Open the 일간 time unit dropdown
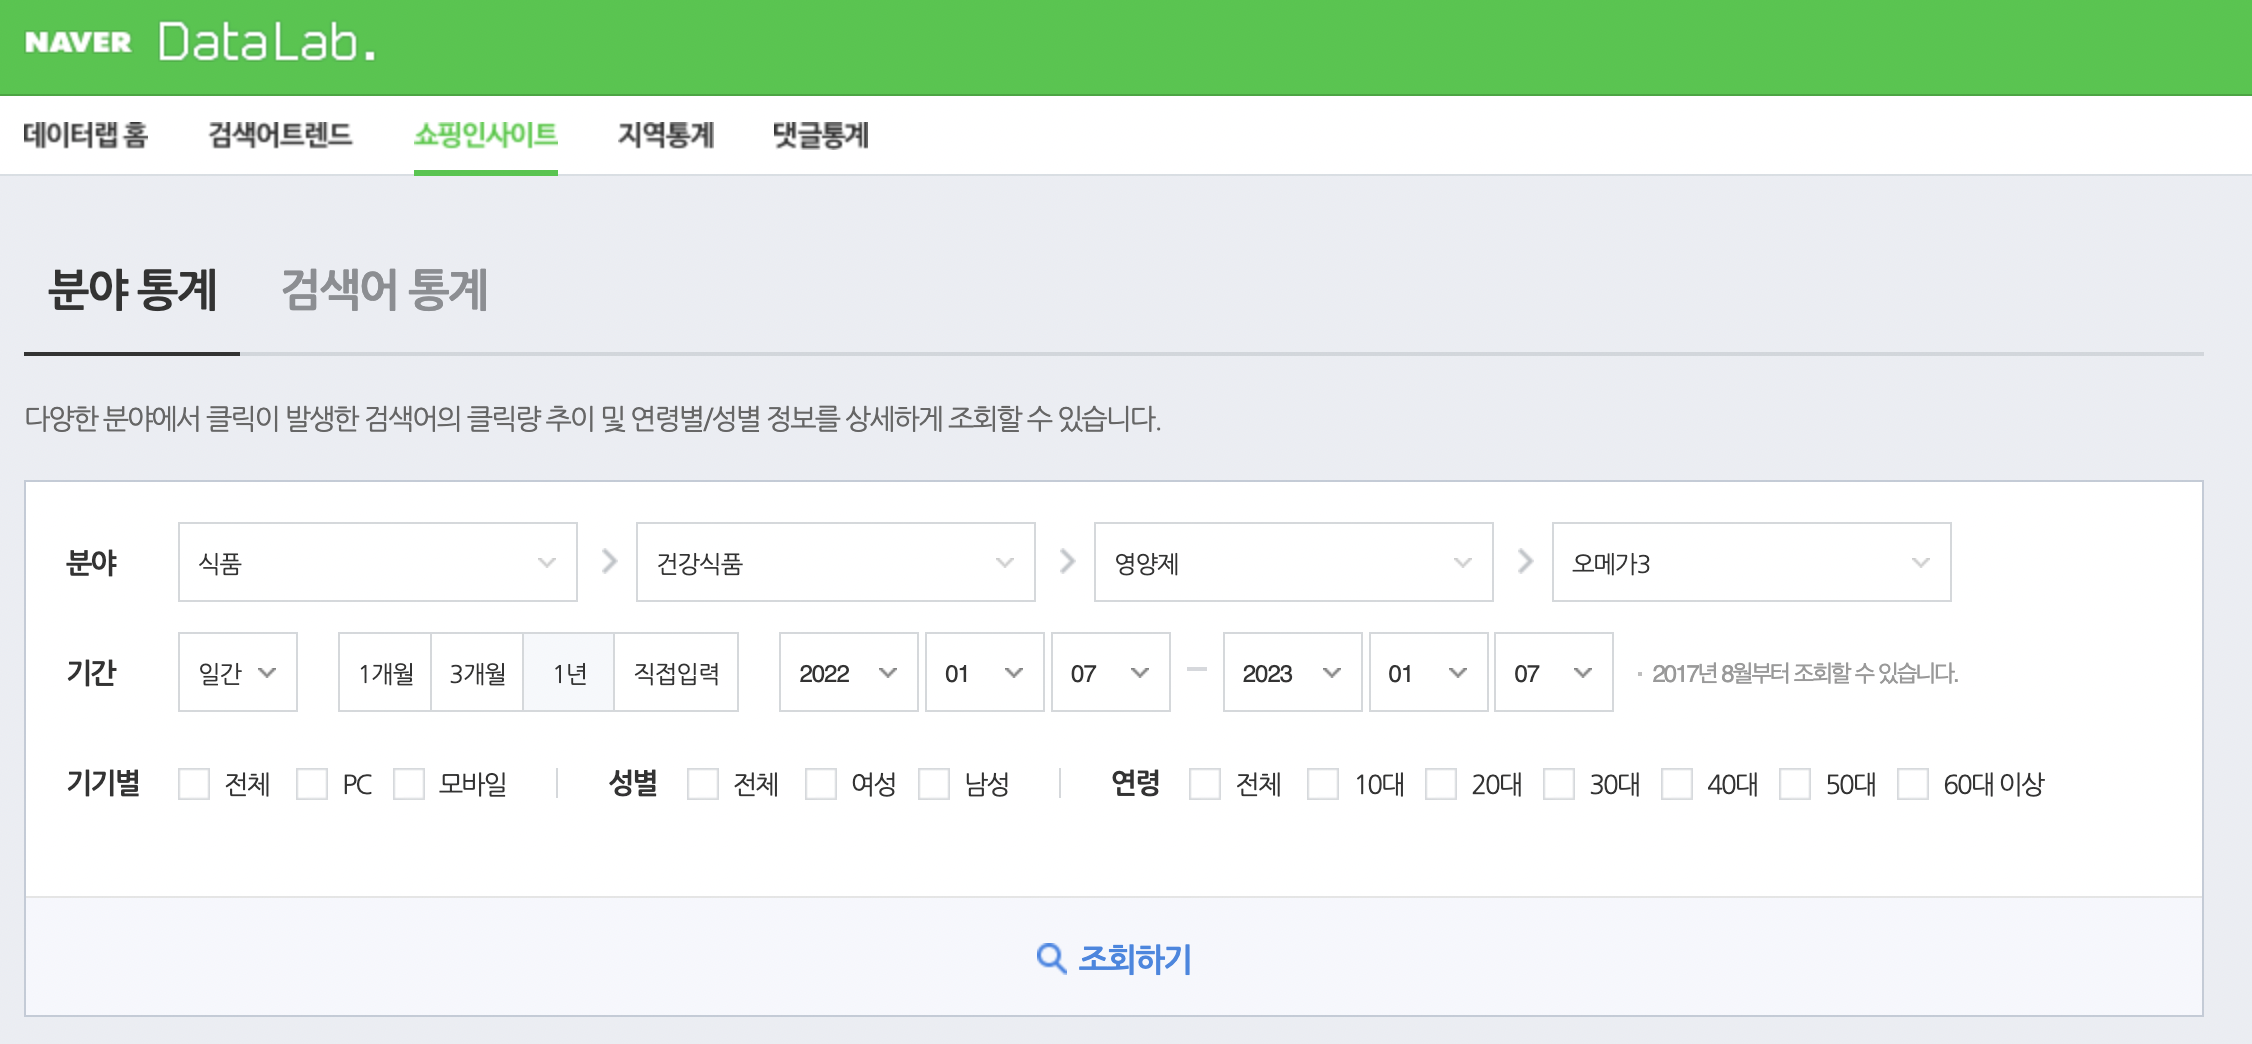 (238, 672)
